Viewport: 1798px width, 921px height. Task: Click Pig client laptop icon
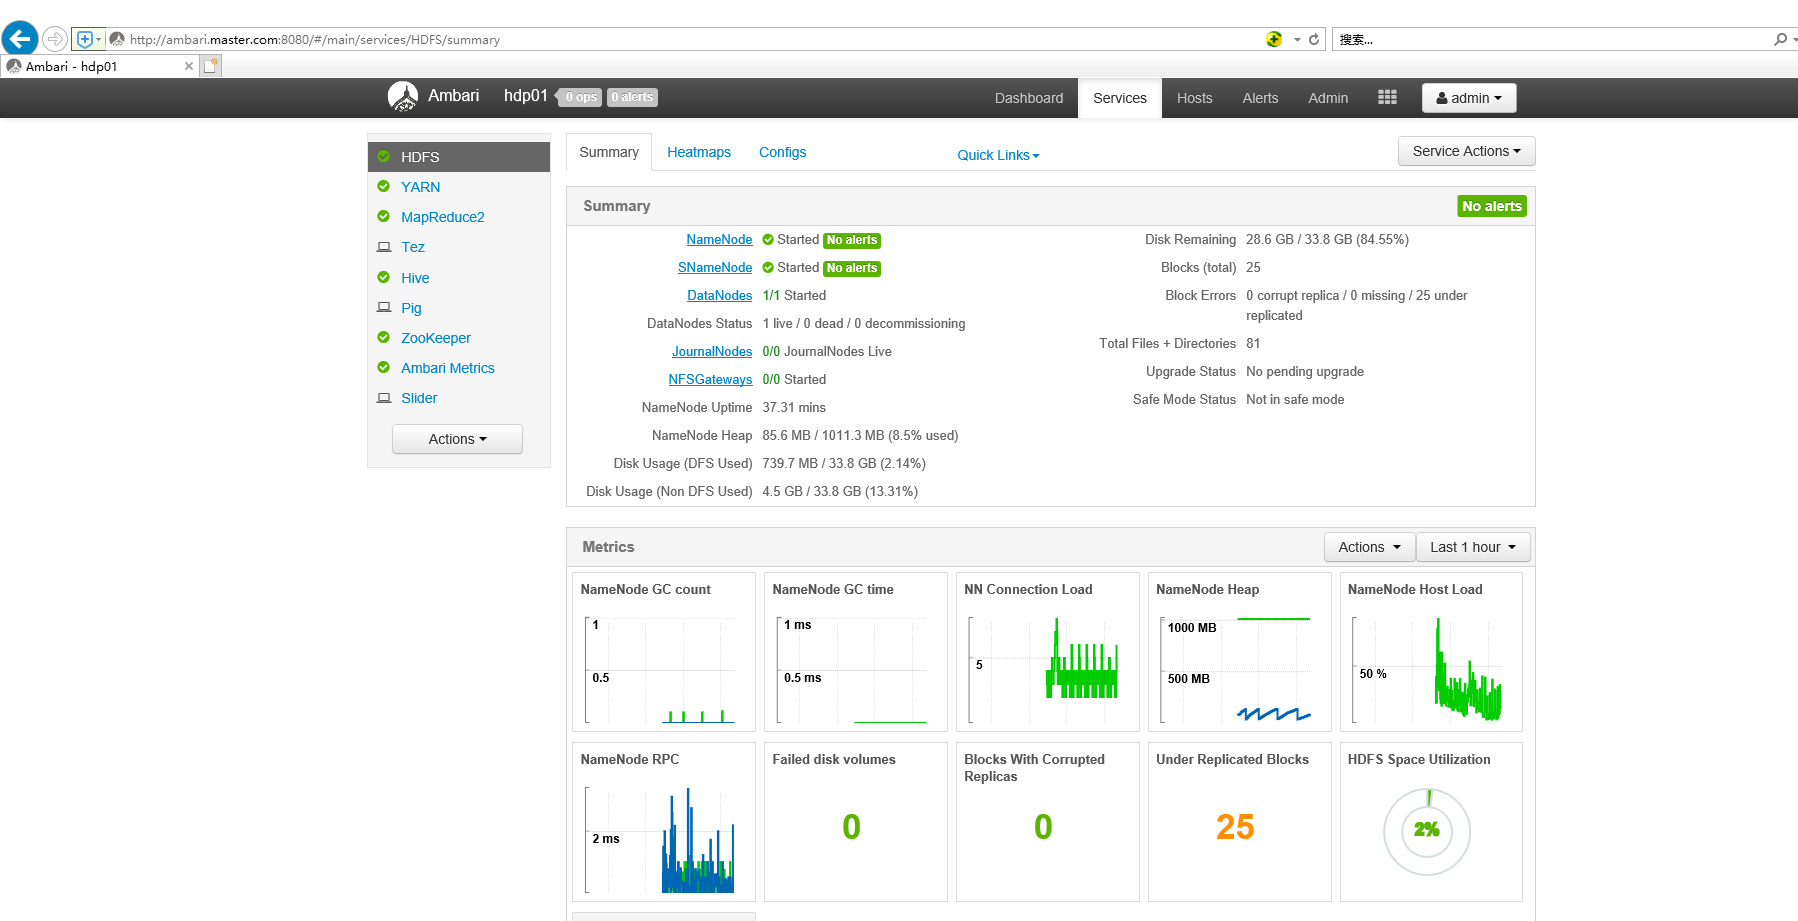click(383, 307)
